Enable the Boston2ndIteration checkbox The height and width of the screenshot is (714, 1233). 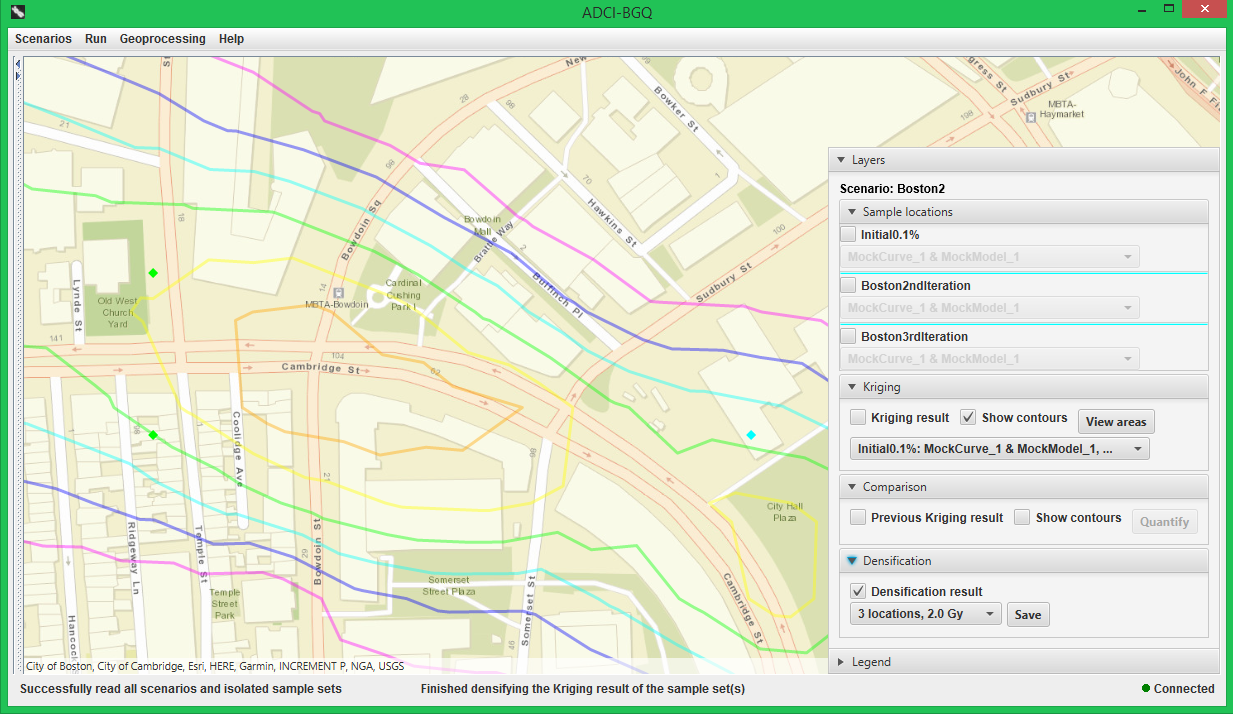click(848, 285)
